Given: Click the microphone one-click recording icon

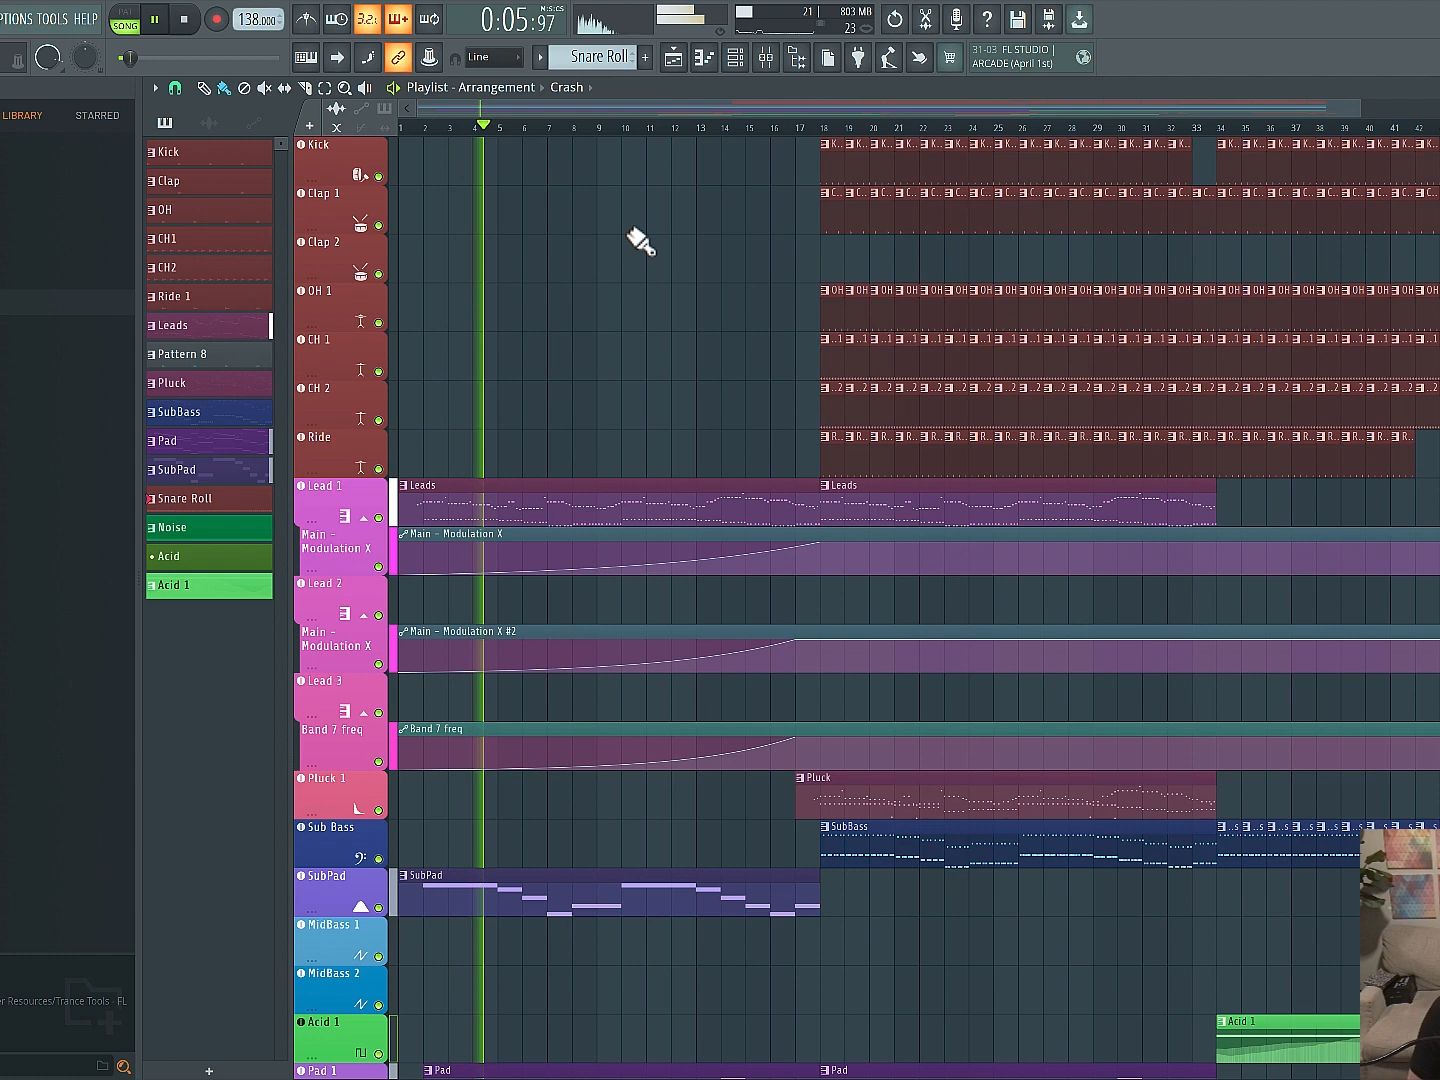Looking at the screenshot, I should [x=956, y=19].
